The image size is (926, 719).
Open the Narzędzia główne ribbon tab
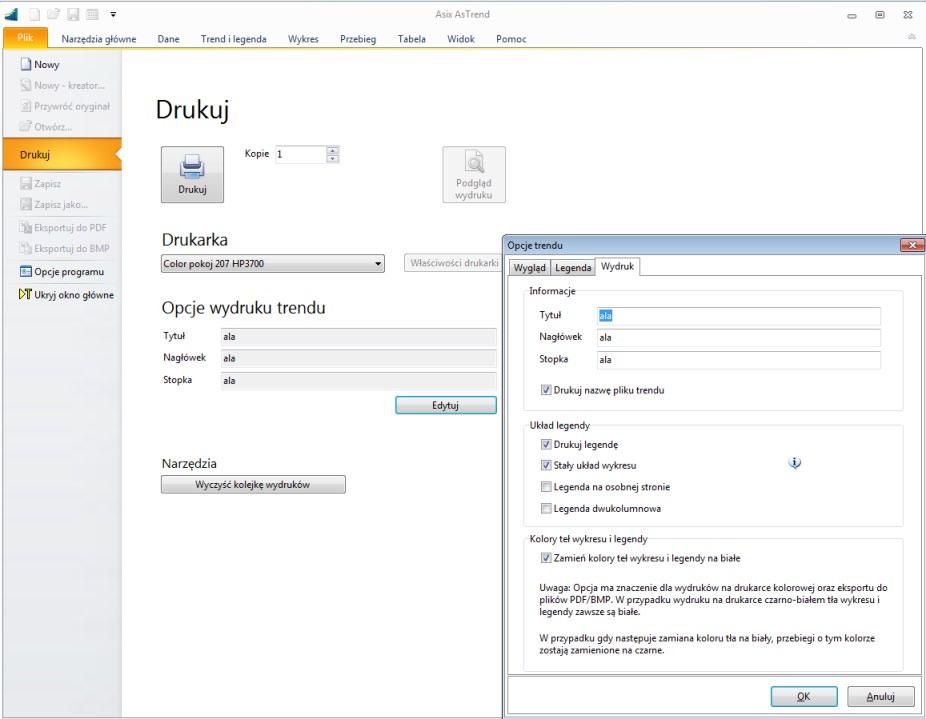[x=99, y=39]
